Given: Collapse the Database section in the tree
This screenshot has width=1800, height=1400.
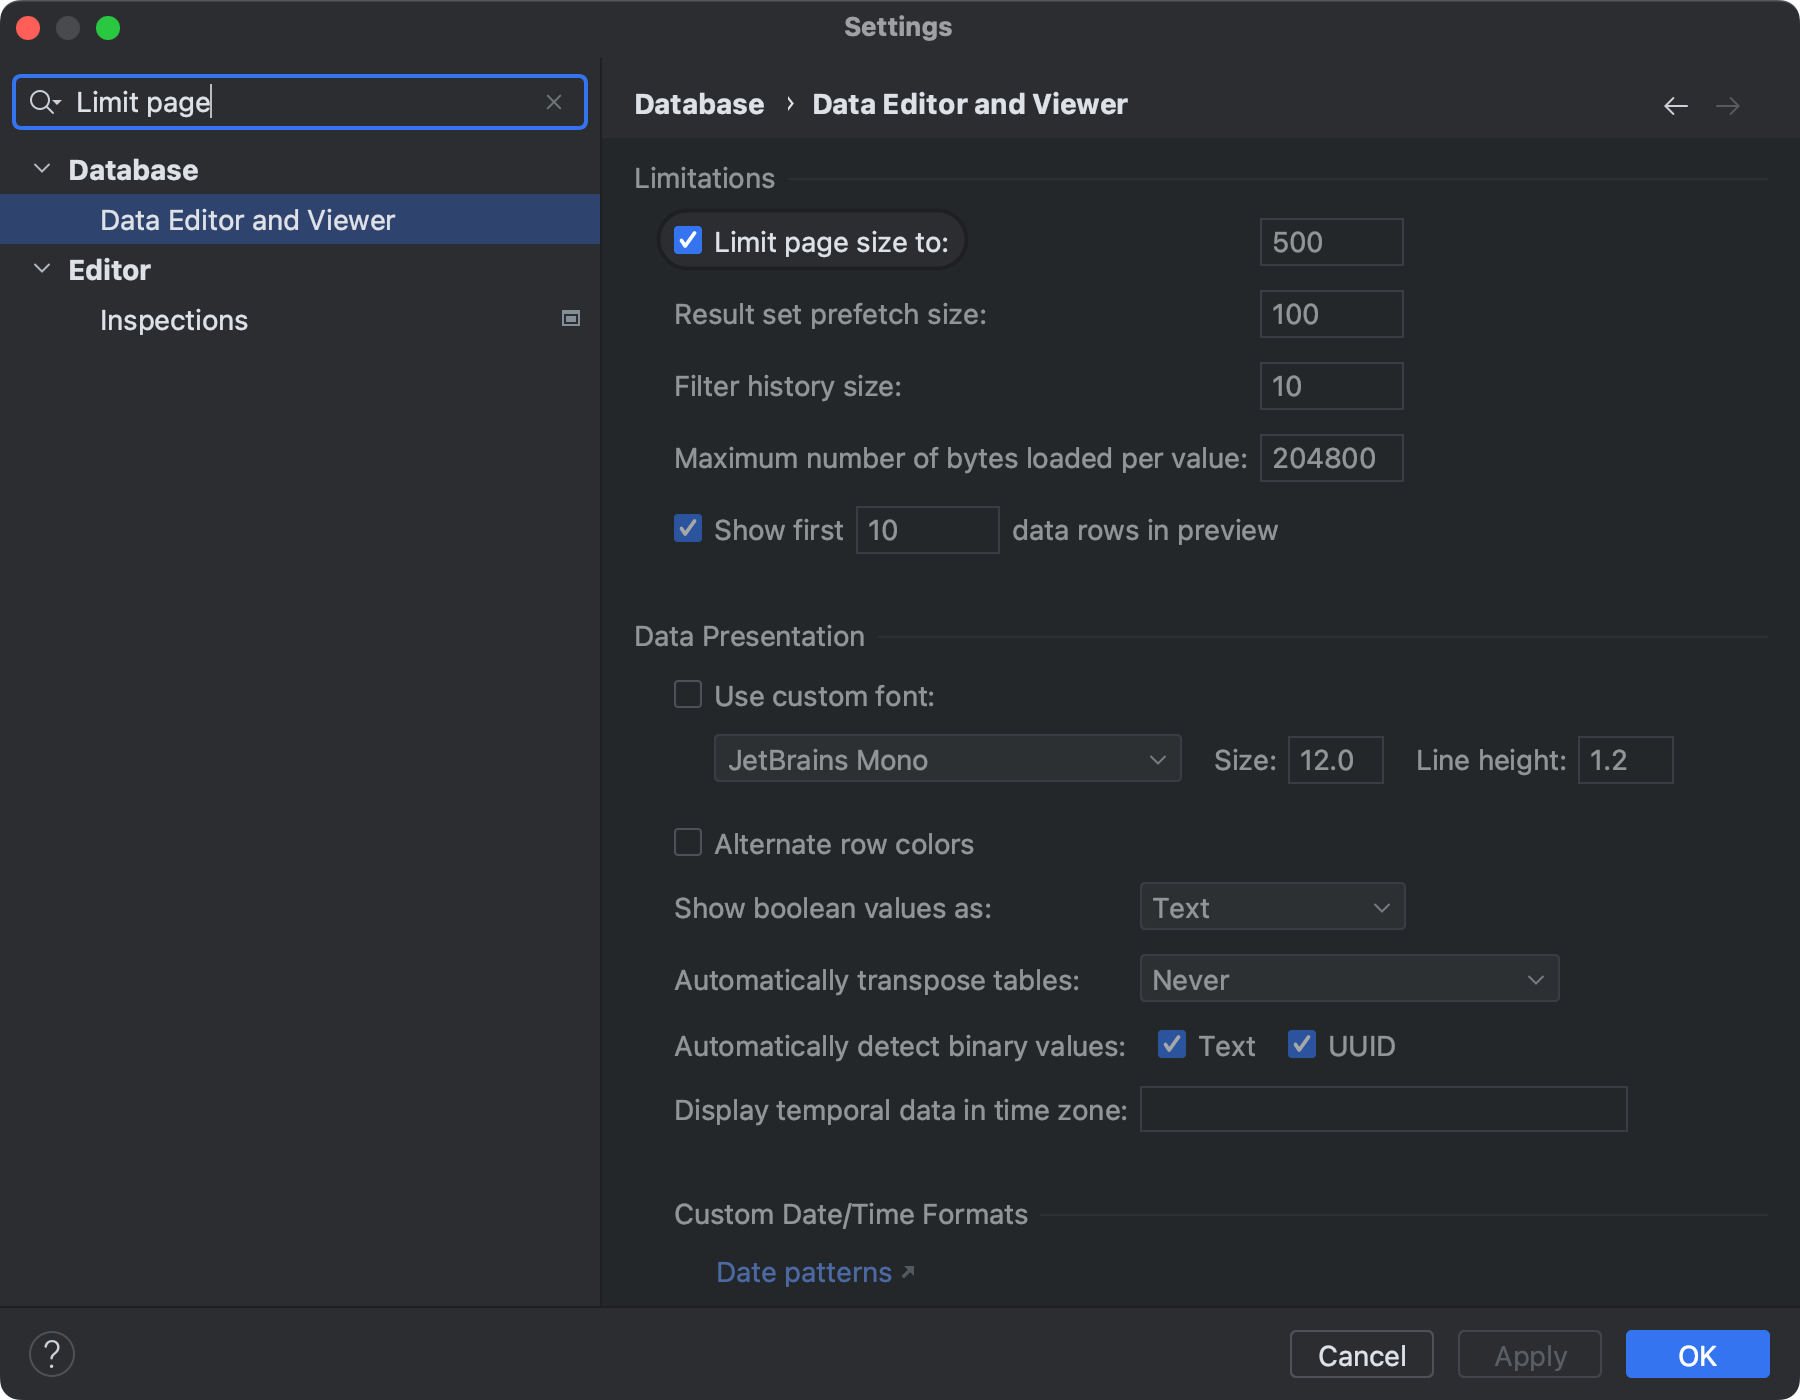Looking at the screenshot, I should point(42,168).
